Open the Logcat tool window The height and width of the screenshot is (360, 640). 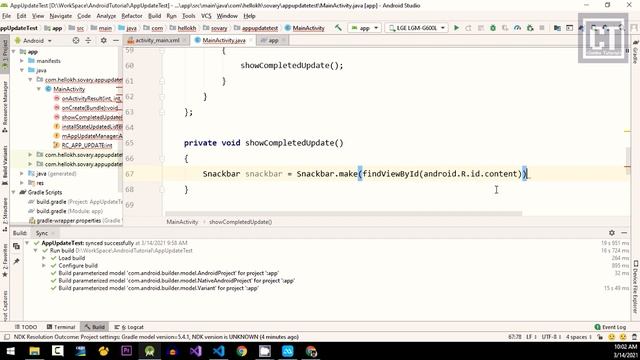[x=129, y=327]
